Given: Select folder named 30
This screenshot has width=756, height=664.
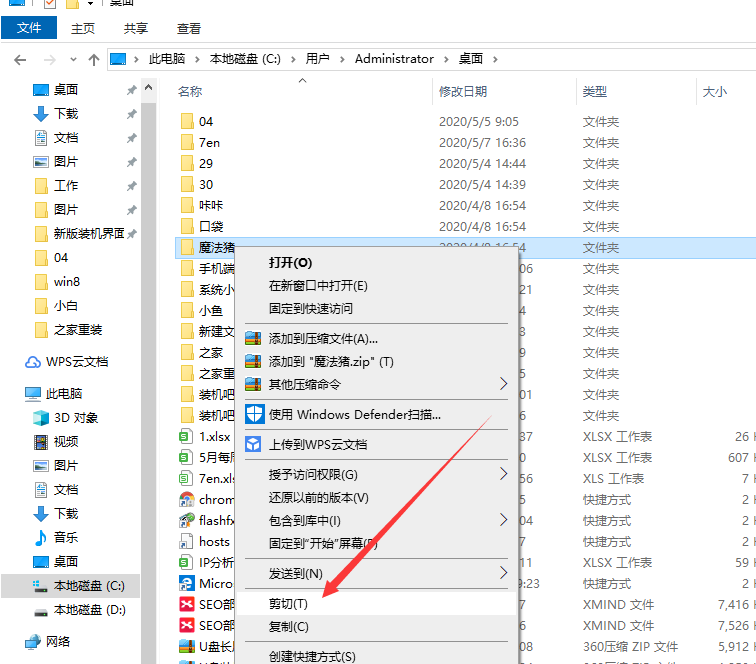Looking at the screenshot, I should point(206,185).
